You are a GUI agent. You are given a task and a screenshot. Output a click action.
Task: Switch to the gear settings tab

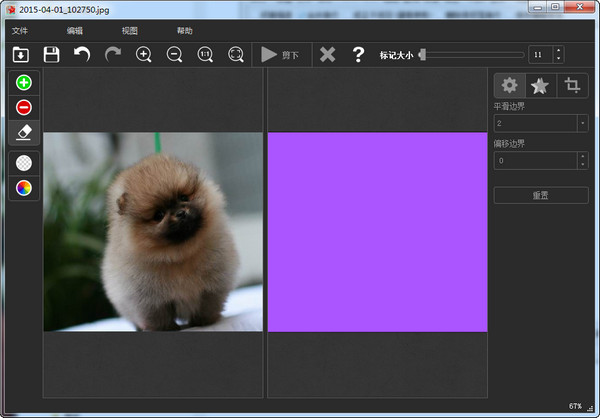pos(510,85)
